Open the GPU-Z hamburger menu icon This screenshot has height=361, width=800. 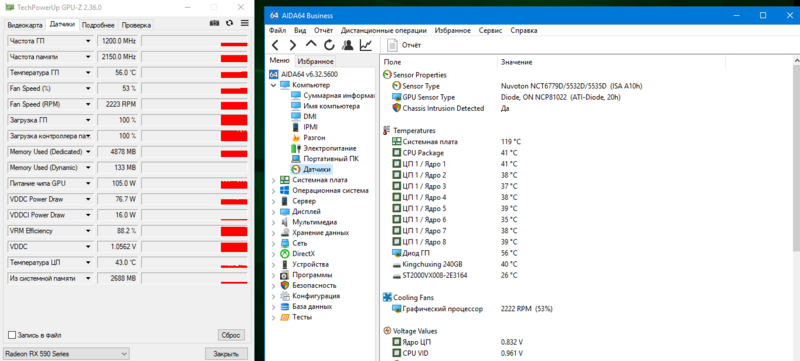point(244,23)
